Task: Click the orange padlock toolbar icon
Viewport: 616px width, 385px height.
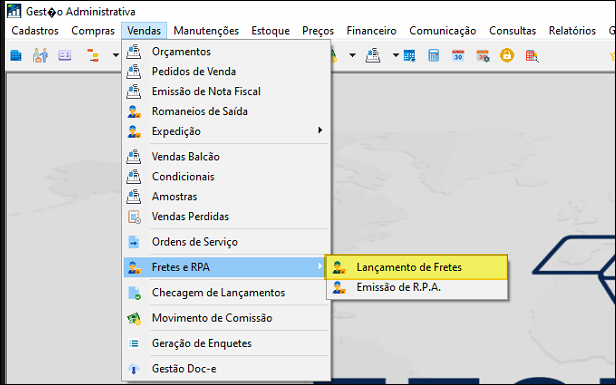Action: tap(507, 55)
